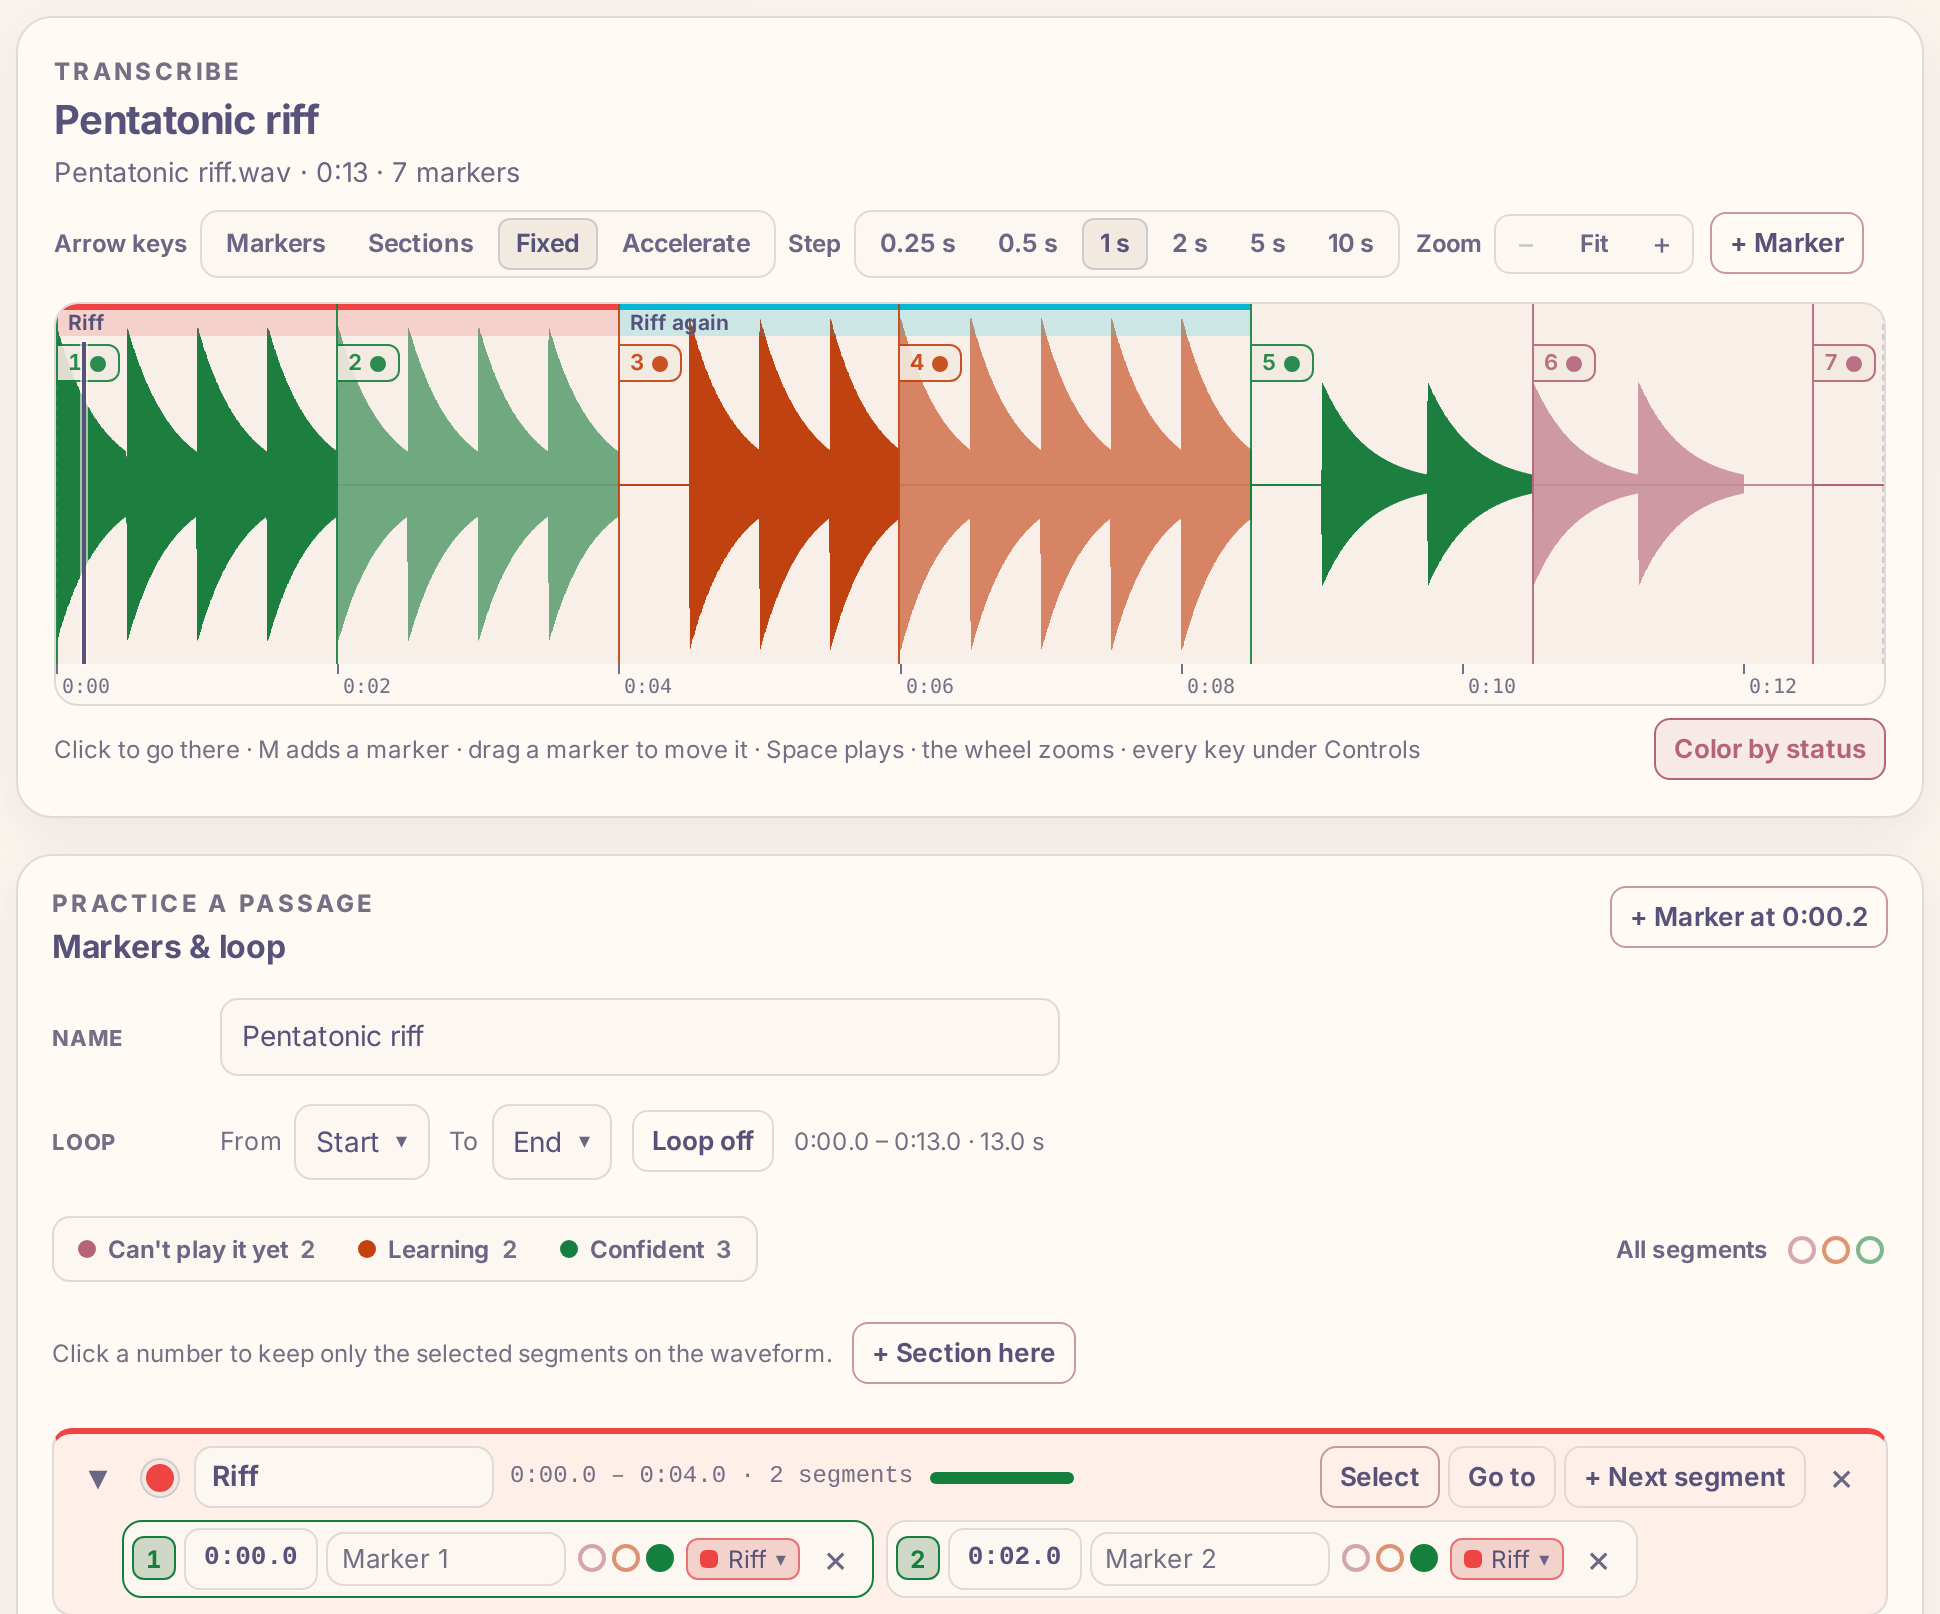Set arrow keys mode to Markers
Screen dimensions: 1940x1614
[275, 244]
